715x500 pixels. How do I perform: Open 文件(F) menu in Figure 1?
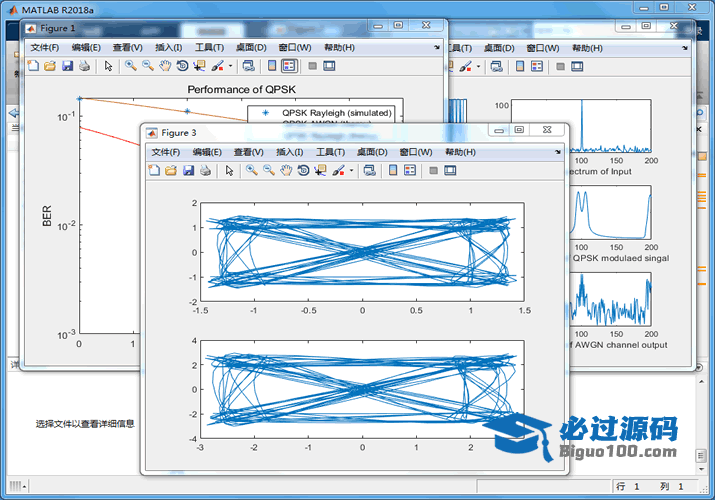tap(45, 48)
